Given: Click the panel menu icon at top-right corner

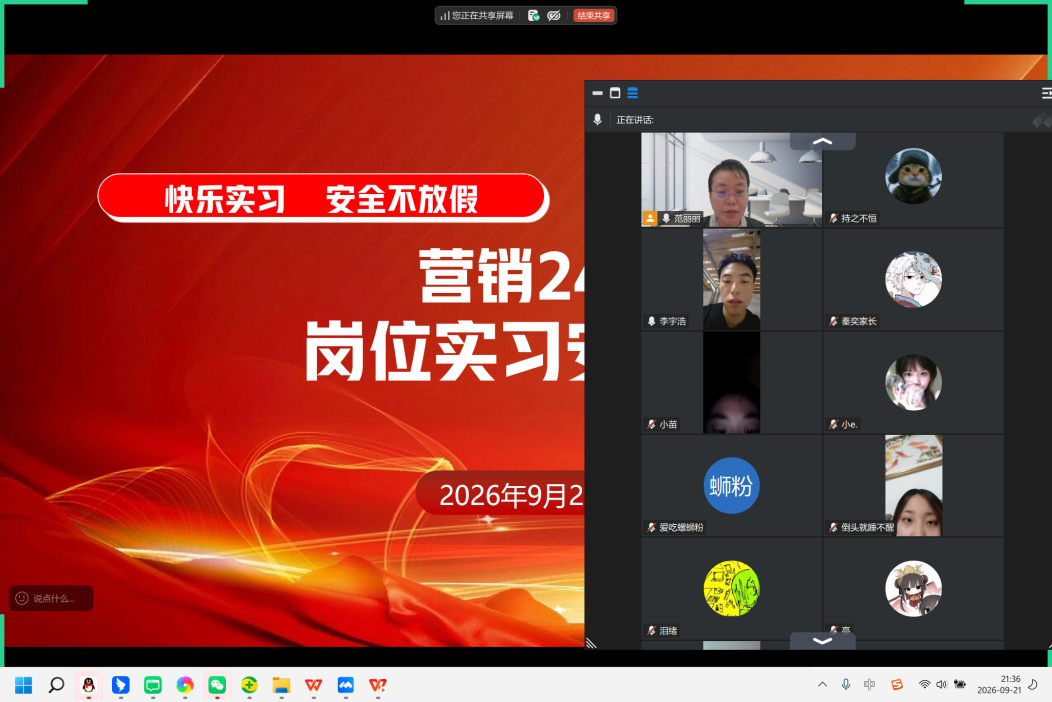Looking at the screenshot, I should (x=1046, y=93).
